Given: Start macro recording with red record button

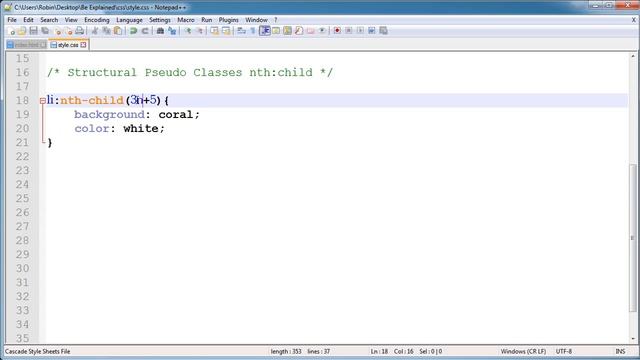Looking at the screenshot, I should point(337,31).
